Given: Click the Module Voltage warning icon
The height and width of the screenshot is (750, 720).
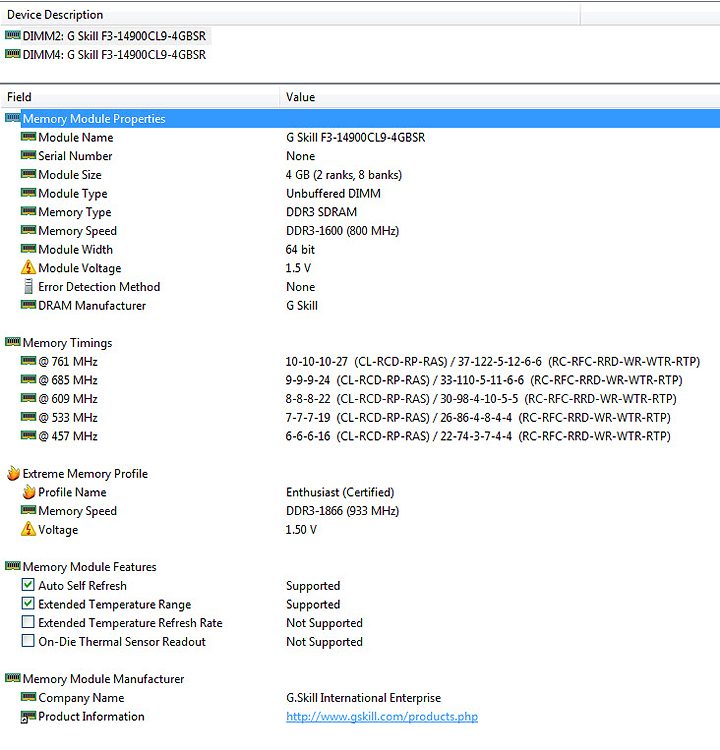Looking at the screenshot, I should 29,267.
